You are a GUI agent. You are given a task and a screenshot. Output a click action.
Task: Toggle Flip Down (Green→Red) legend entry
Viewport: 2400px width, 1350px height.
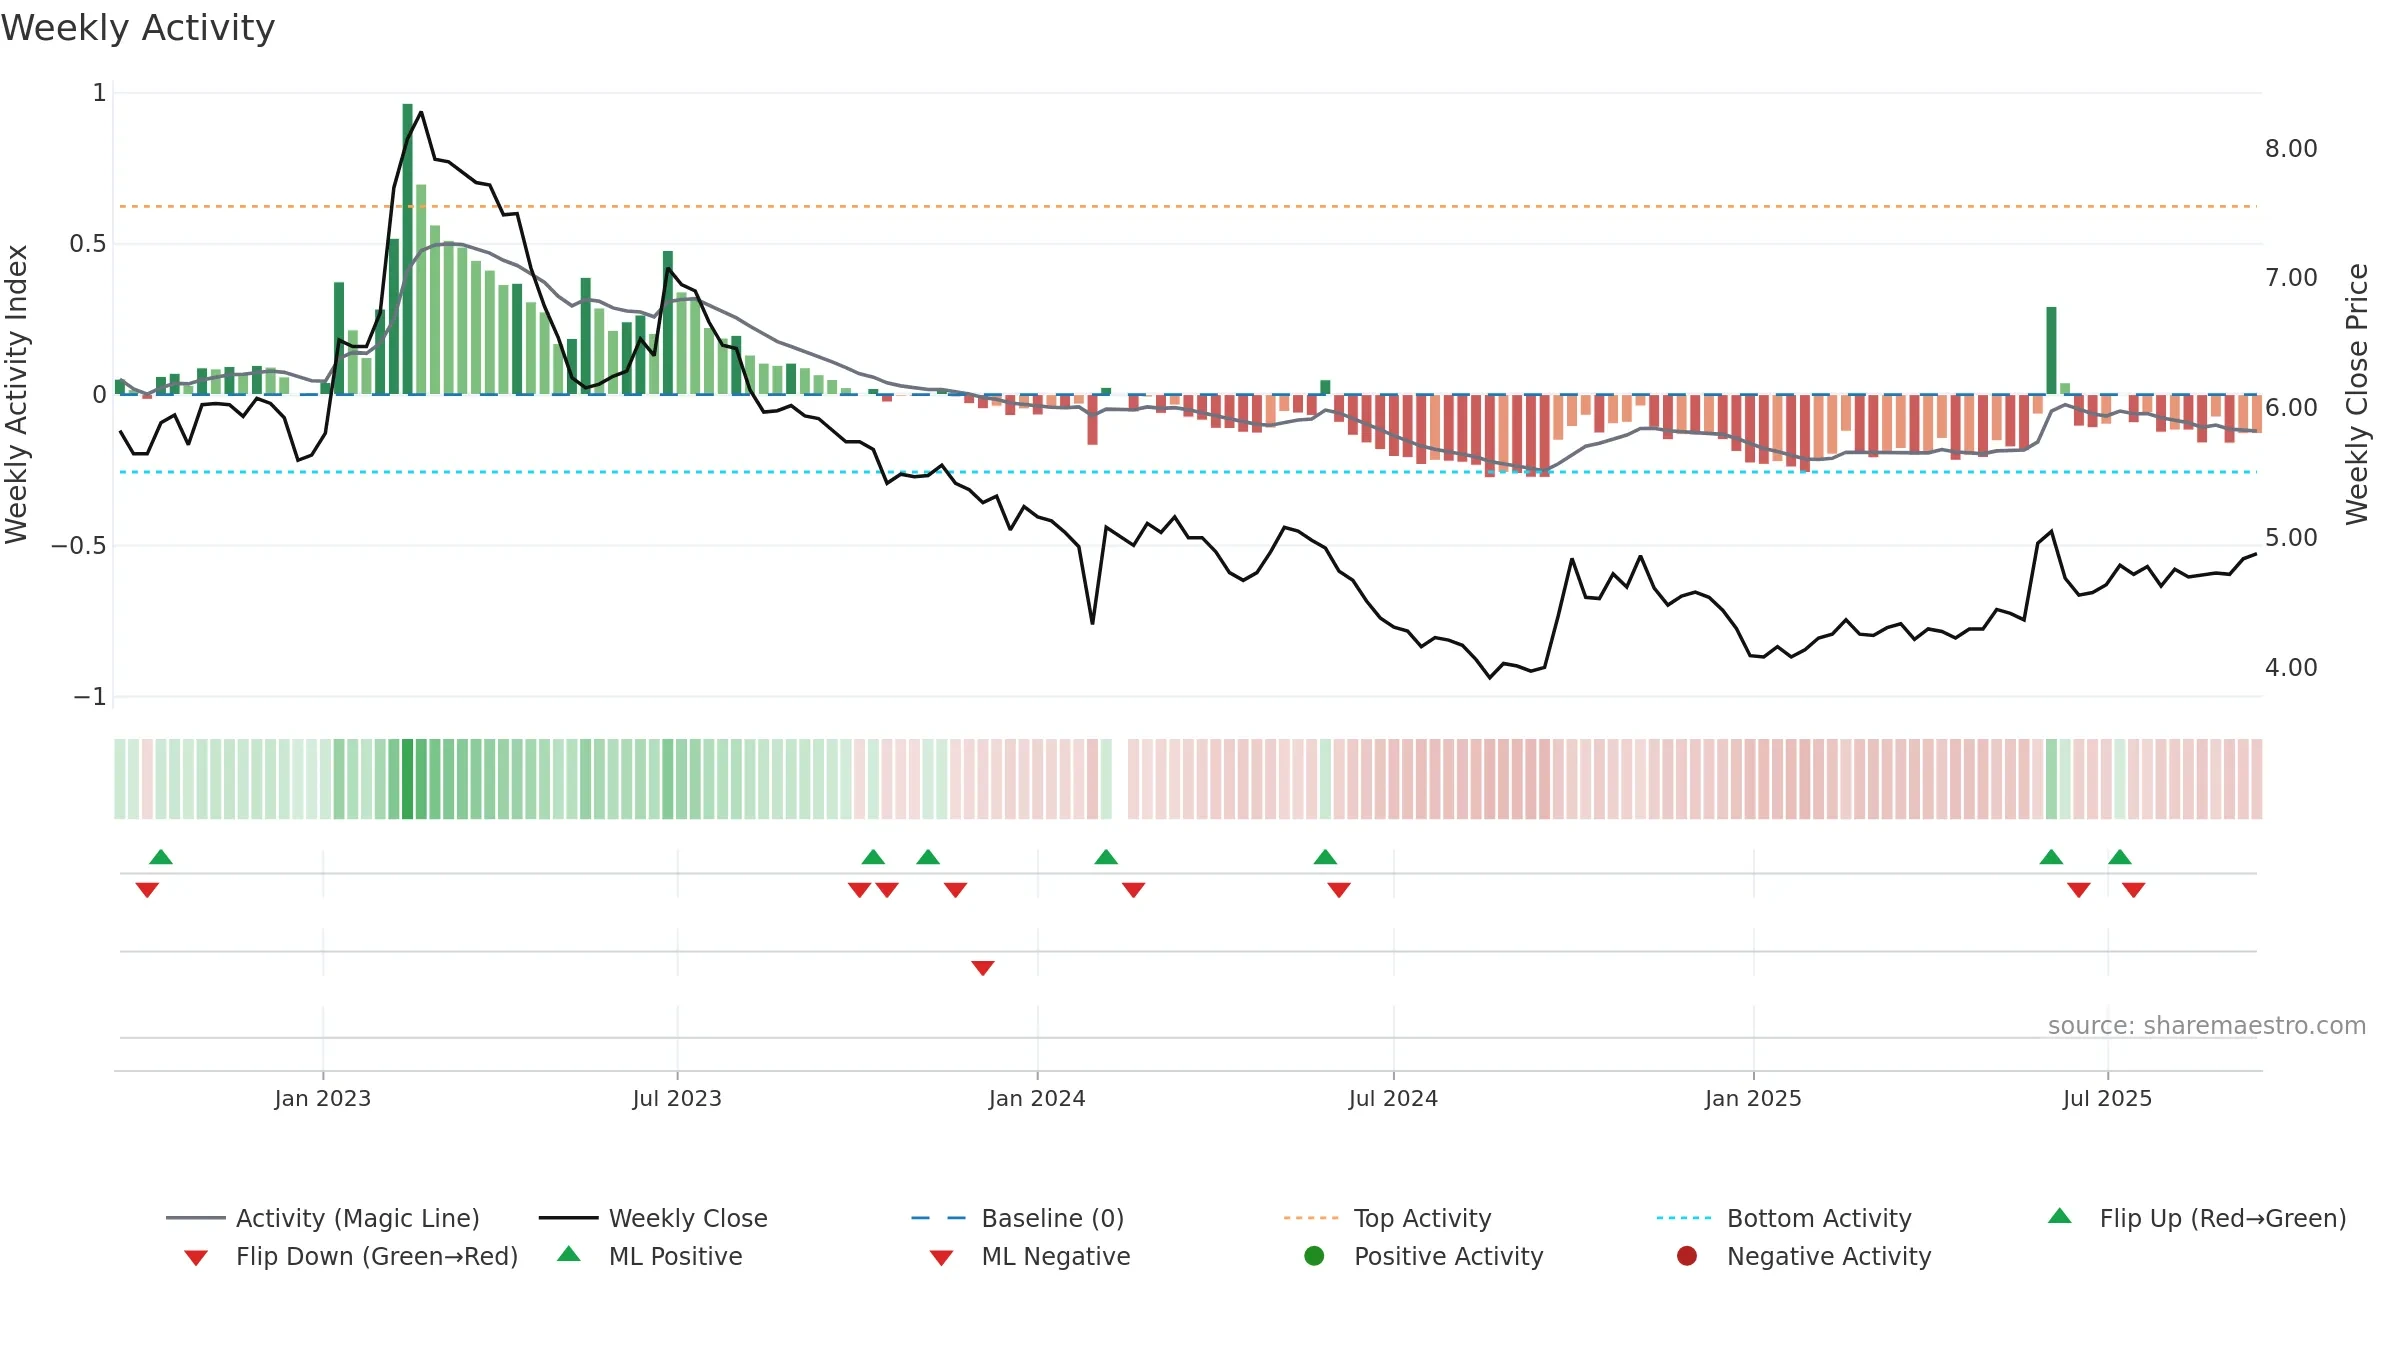point(351,1256)
